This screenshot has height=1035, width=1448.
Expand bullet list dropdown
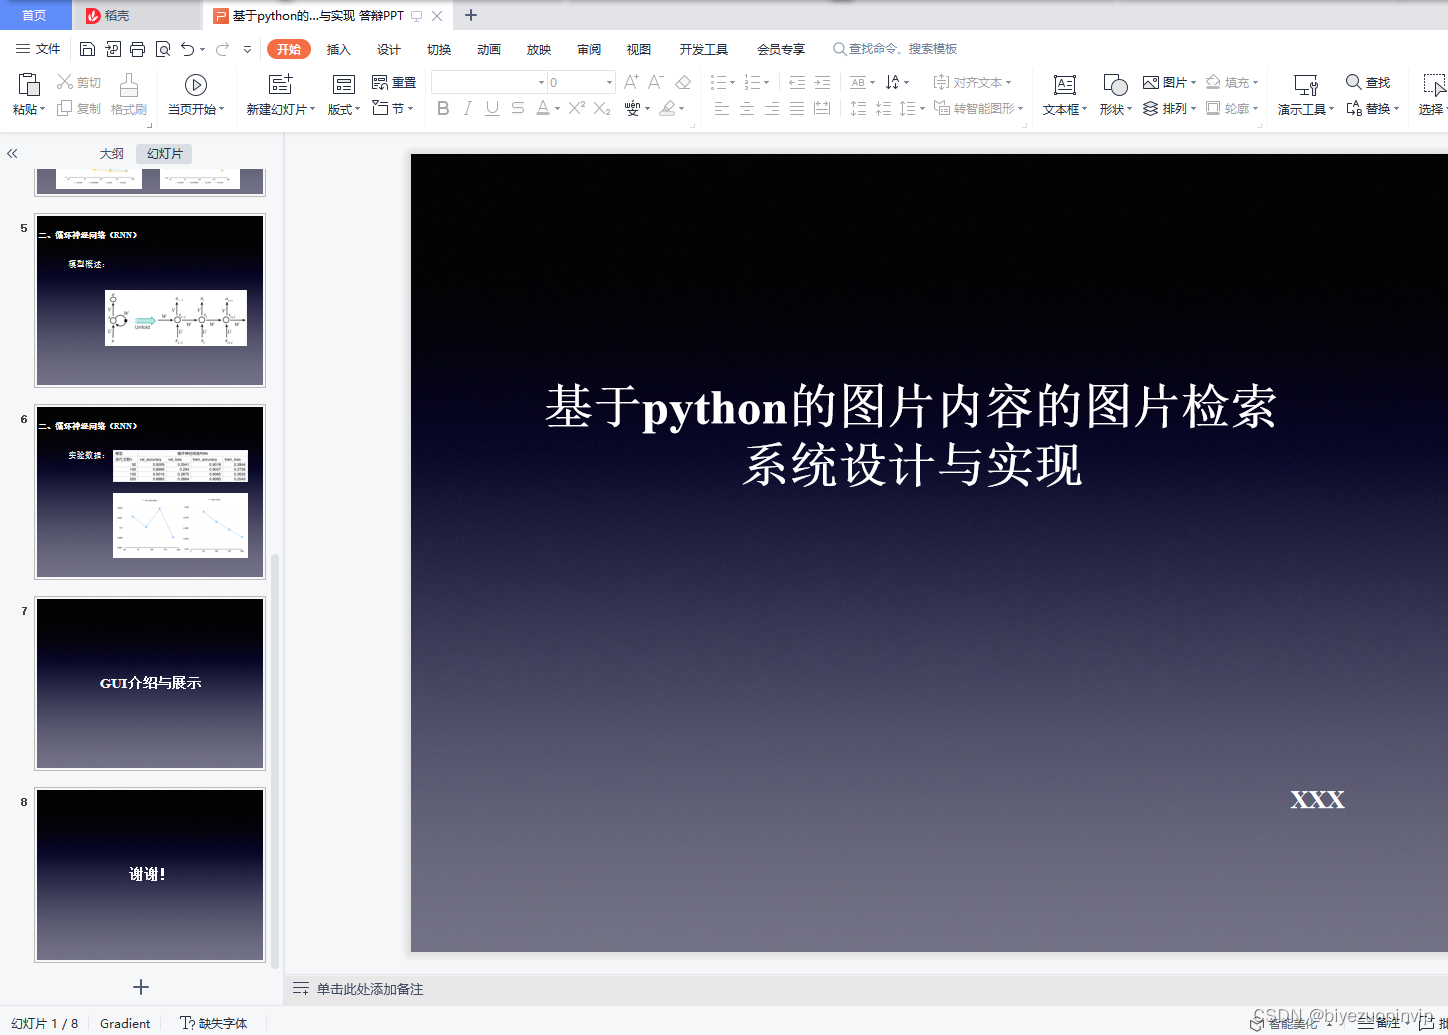[x=732, y=82]
